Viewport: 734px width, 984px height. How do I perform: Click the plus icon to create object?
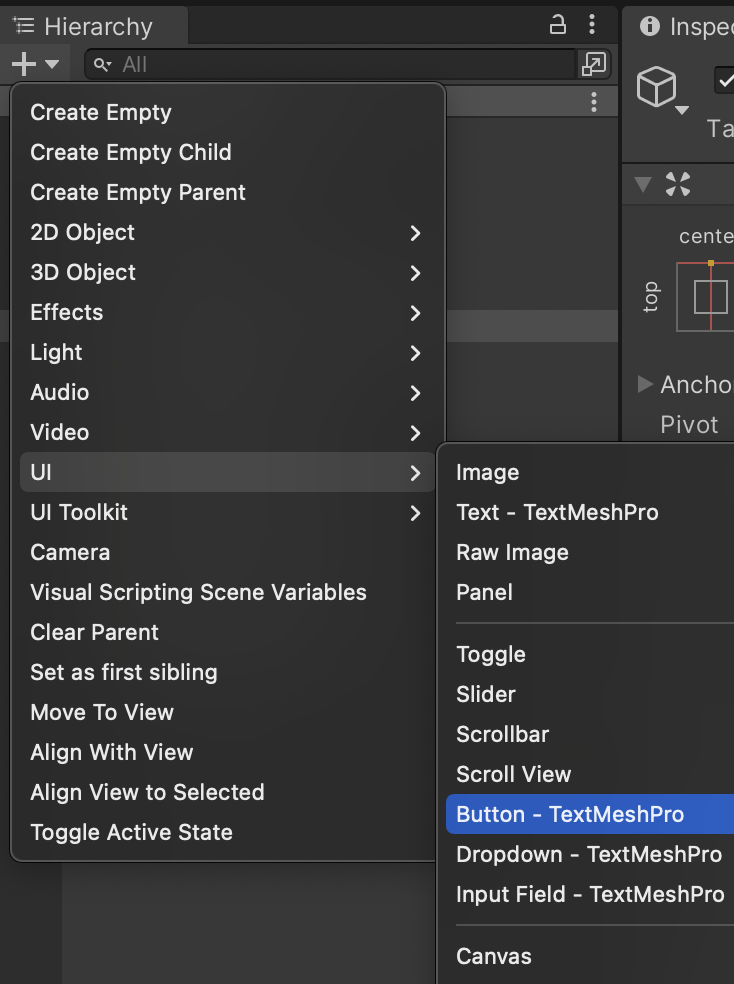tap(24, 64)
